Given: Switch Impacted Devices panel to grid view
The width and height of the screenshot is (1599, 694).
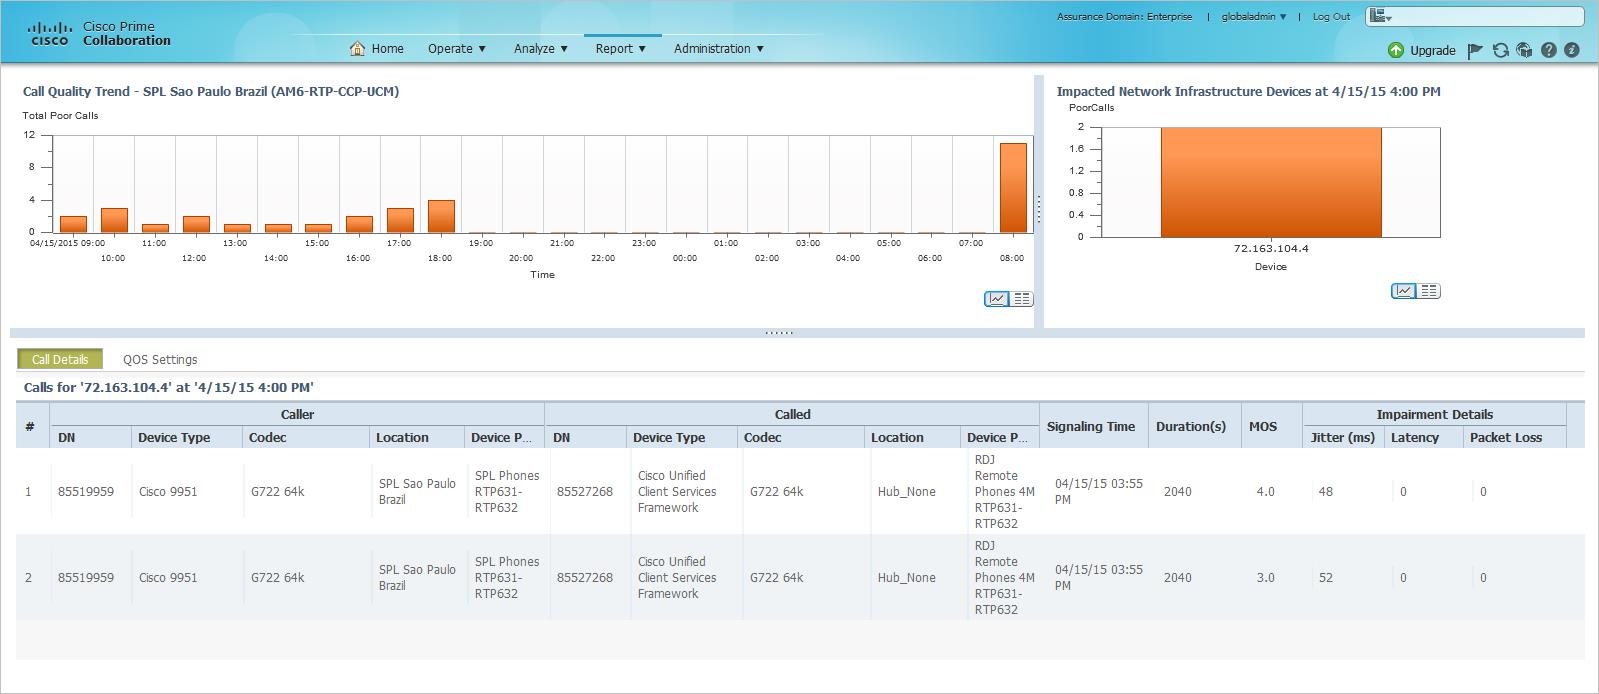Looking at the screenshot, I should pyautogui.click(x=1429, y=291).
